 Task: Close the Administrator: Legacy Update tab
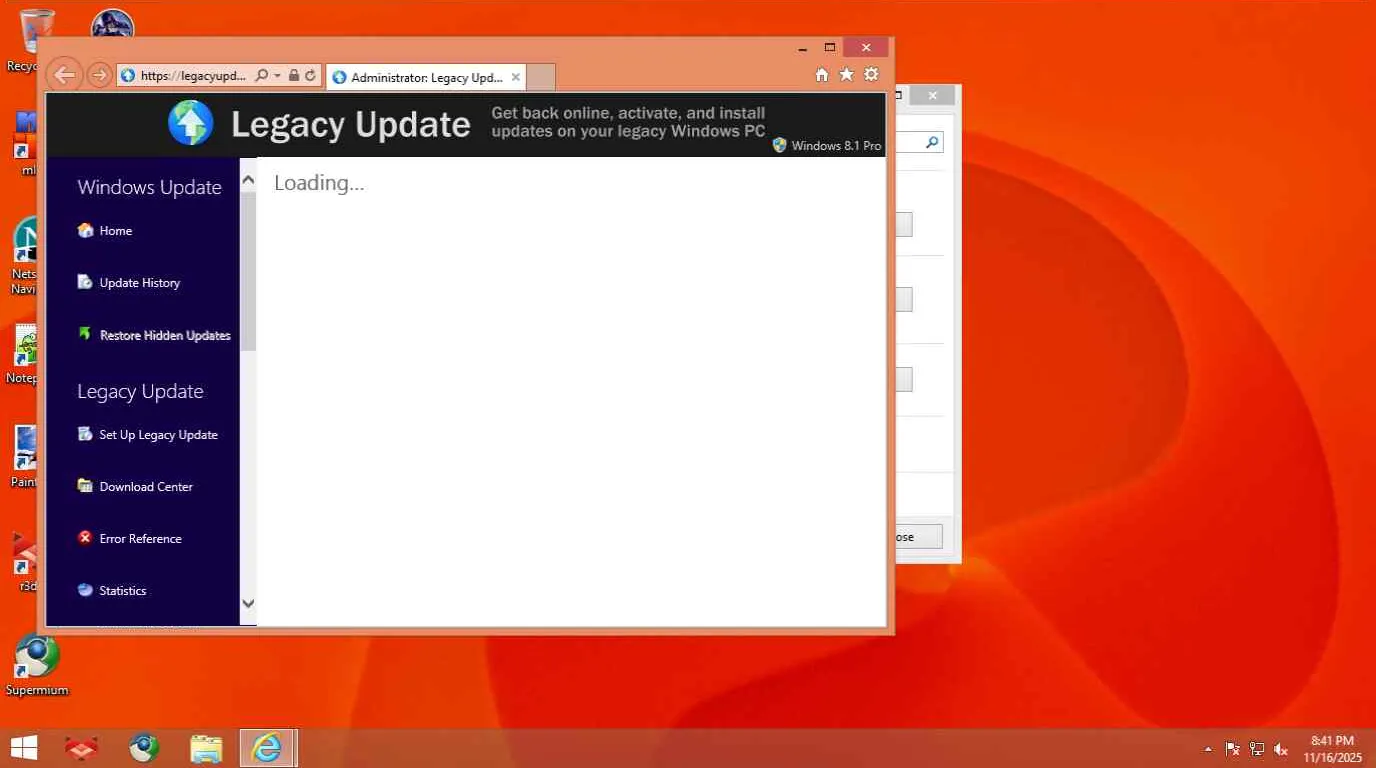(x=516, y=77)
